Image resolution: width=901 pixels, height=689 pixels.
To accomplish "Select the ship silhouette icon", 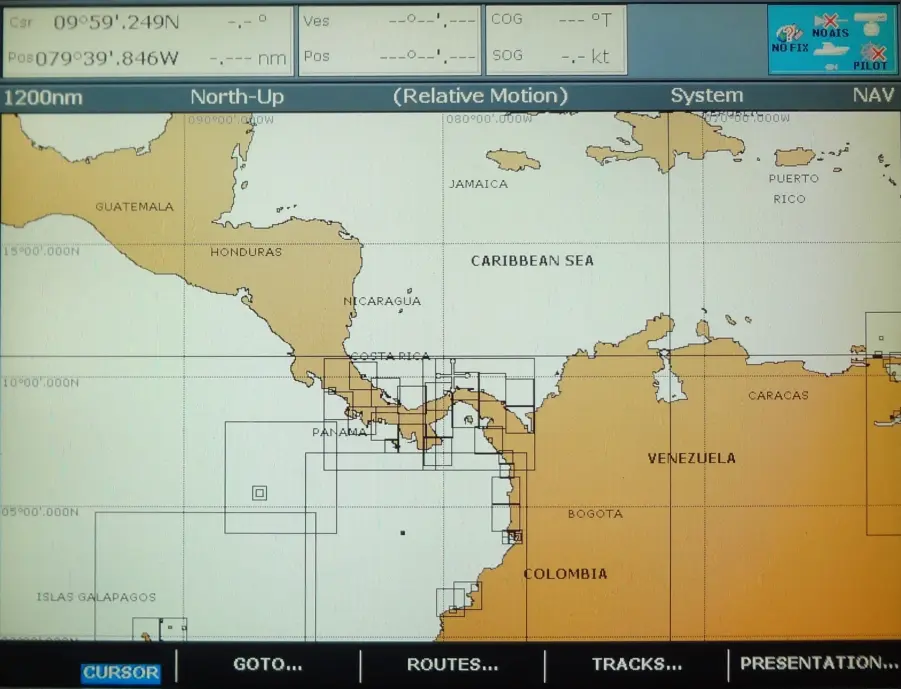I will click(x=829, y=49).
